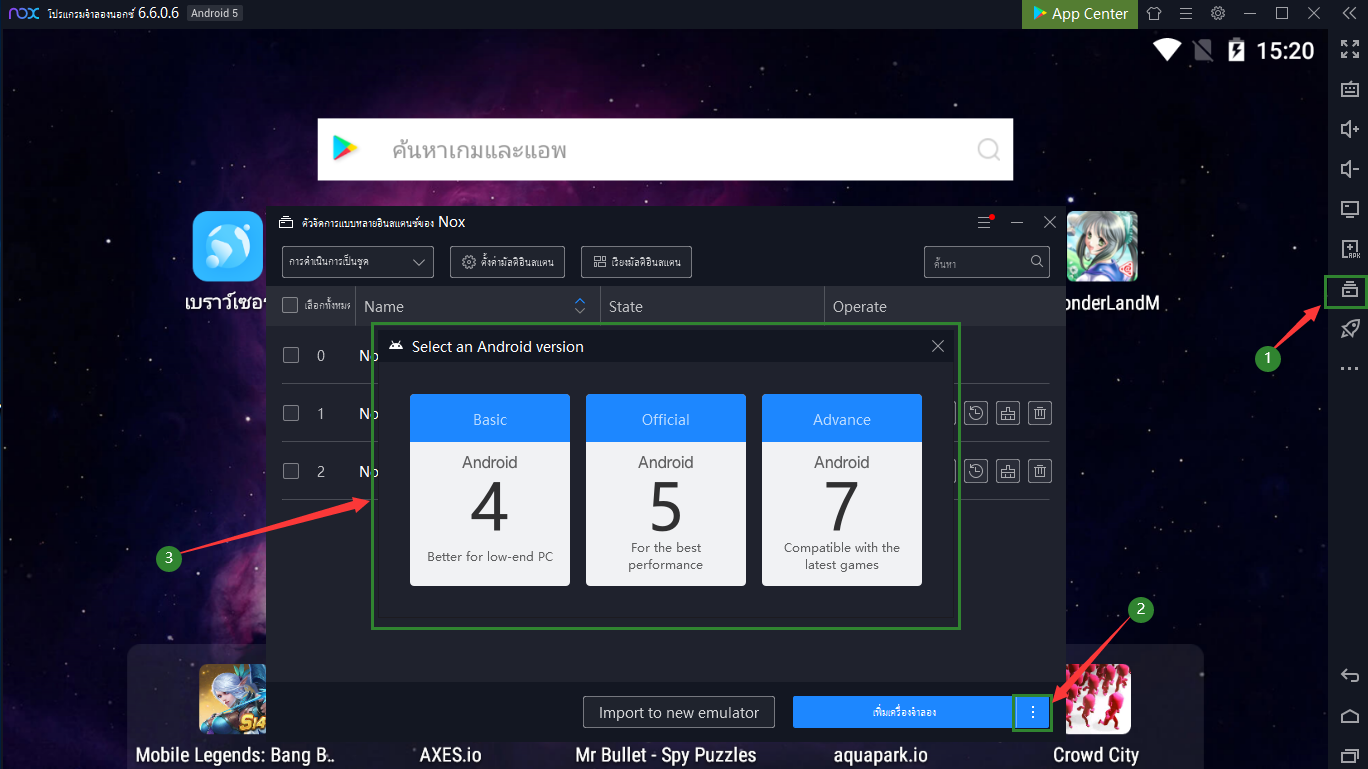The width and height of the screenshot is (1368, 769).
Task: Click the multi-instance manager search field
Action: pos(978,262)
